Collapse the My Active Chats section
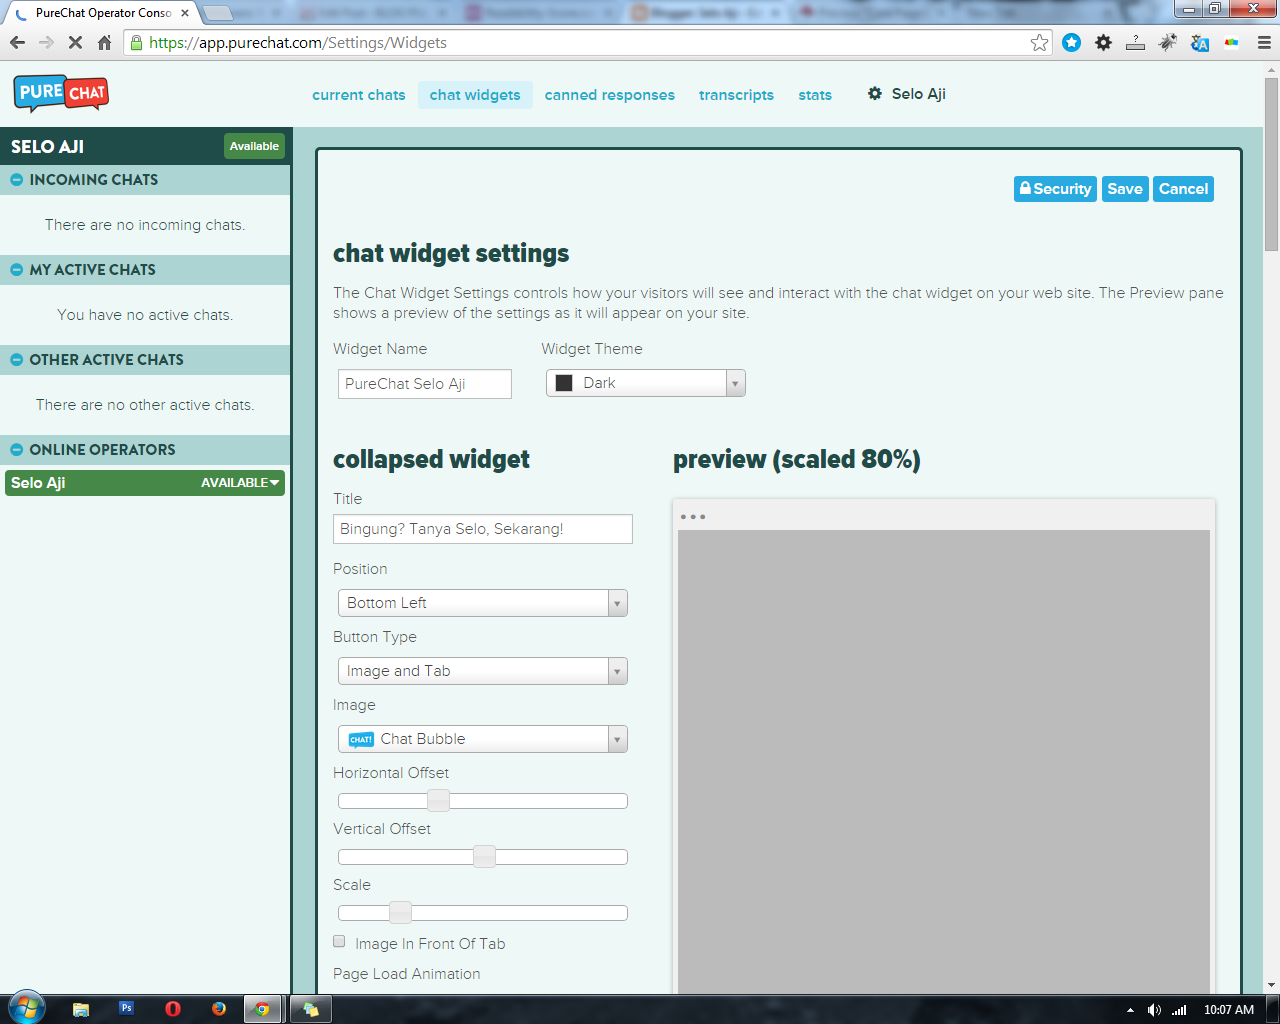The width and height of the screenshot is (1280, 1024). click(16, 270)
